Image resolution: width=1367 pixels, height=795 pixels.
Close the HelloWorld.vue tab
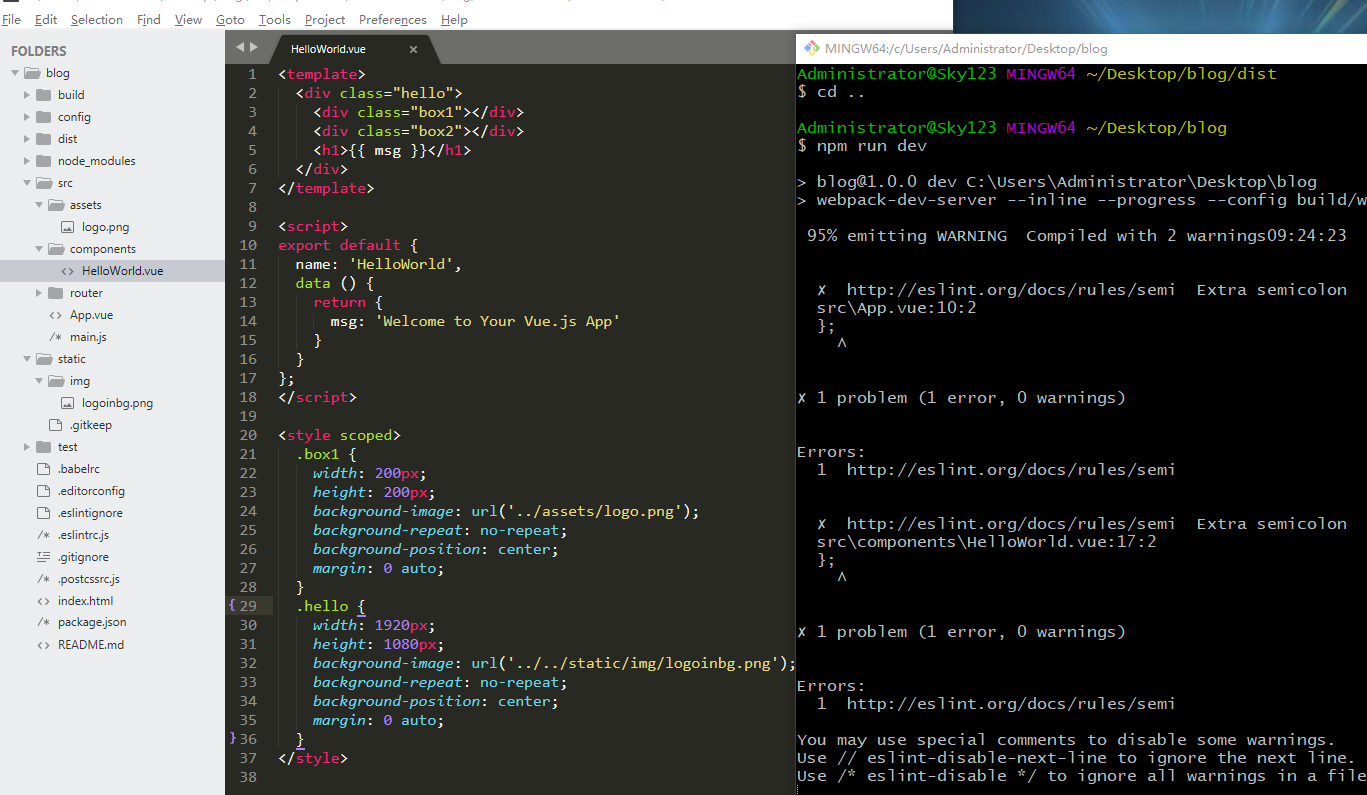pyautogui.click(x=414, y=48)
